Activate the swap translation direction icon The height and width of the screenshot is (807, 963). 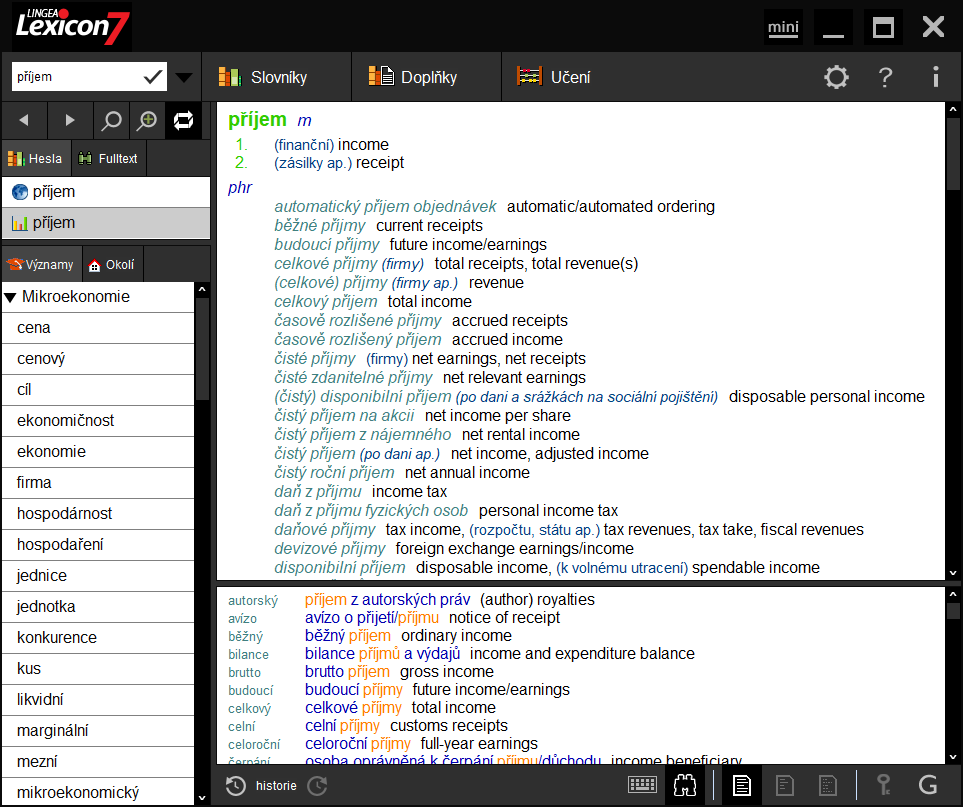pos(184,120)
